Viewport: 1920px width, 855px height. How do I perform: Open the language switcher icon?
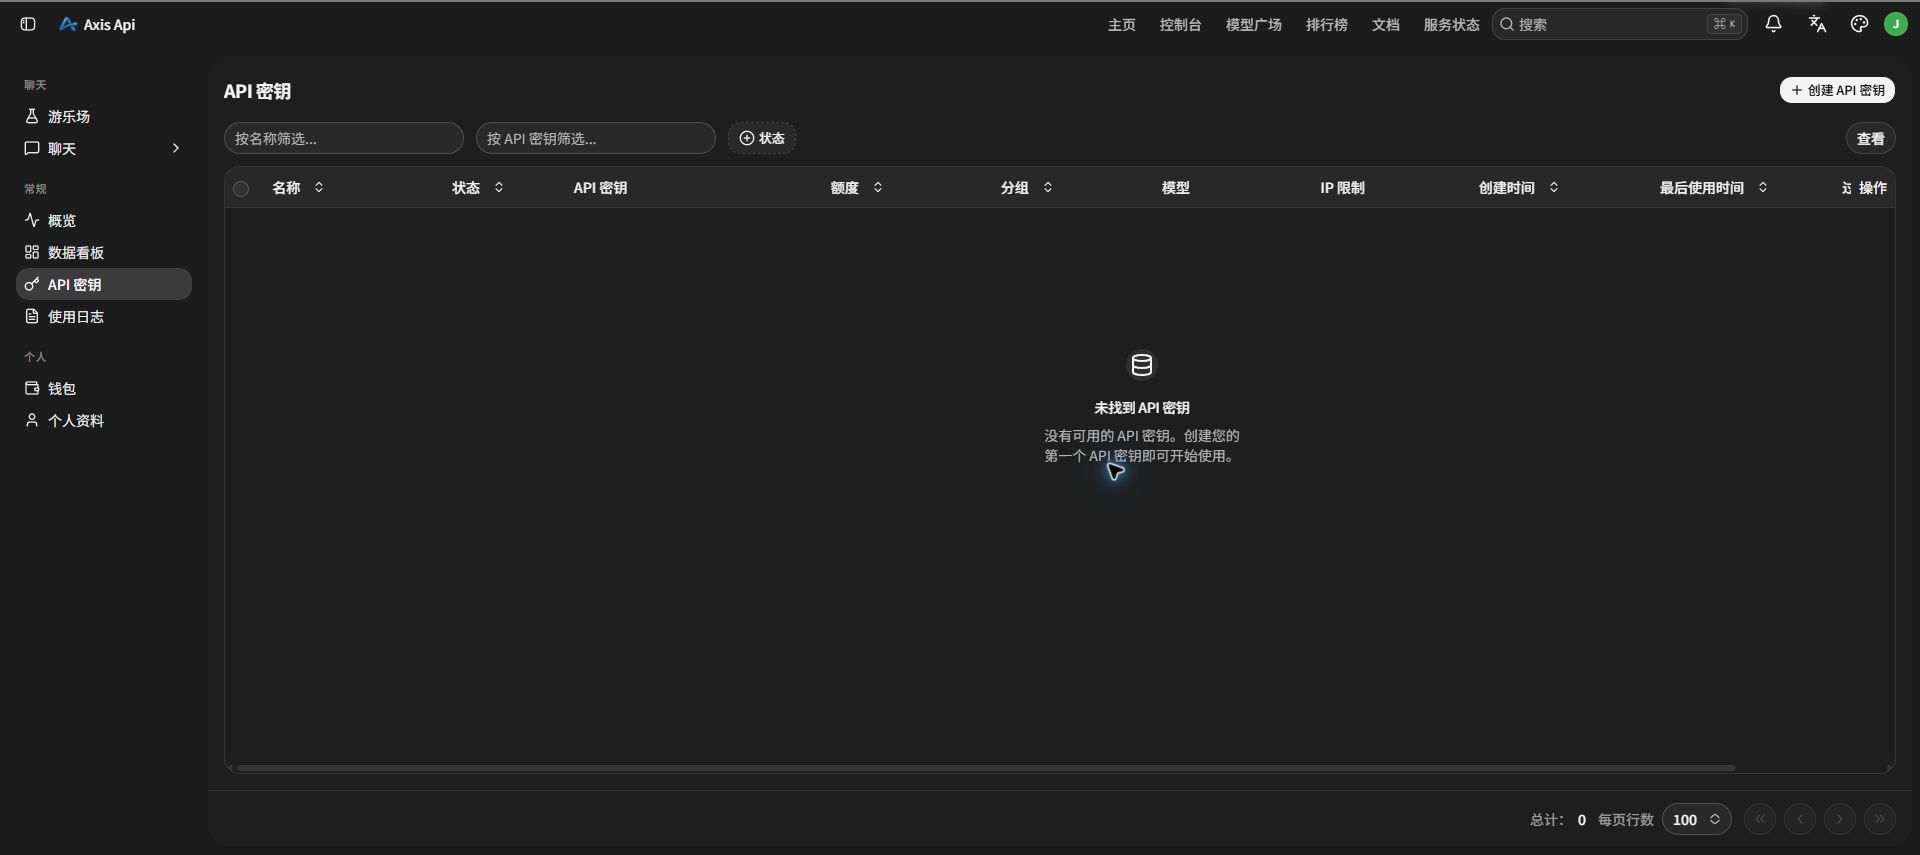(x=1817, y=24)
